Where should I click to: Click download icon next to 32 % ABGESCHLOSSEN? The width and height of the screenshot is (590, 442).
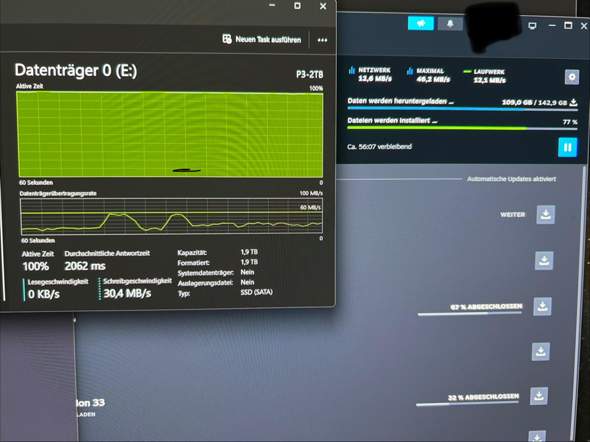539,396
